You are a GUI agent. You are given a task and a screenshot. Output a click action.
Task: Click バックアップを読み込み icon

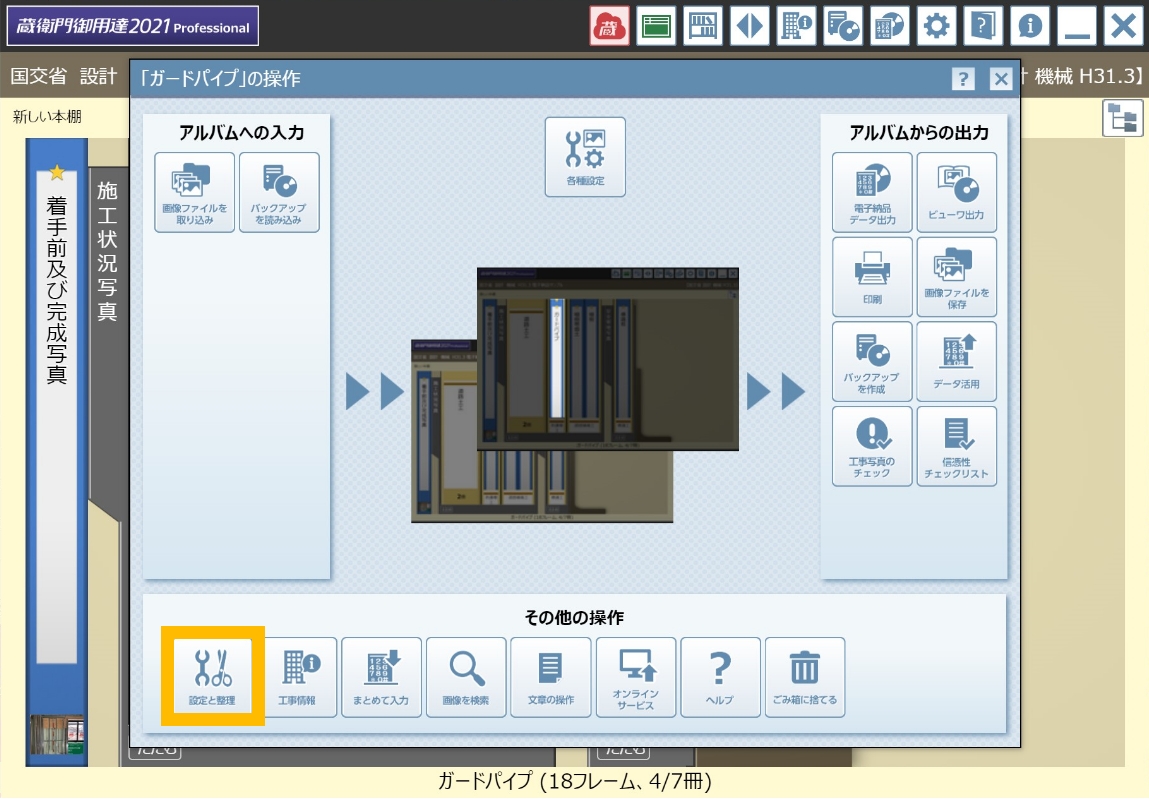(279, 192)
